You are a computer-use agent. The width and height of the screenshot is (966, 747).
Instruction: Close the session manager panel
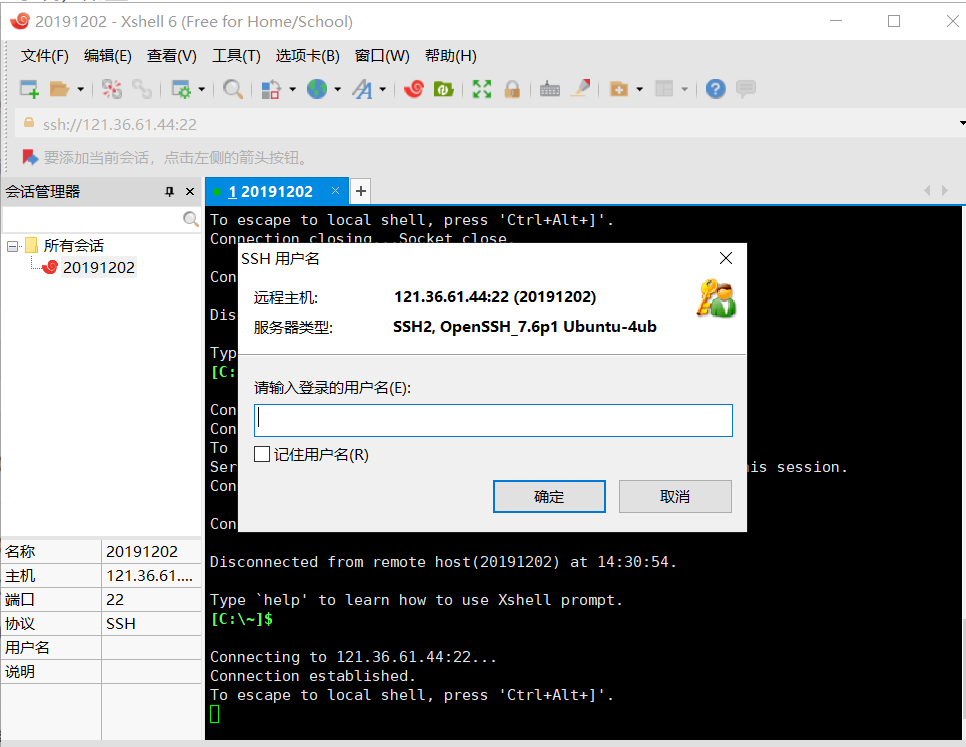coord(190,192)
